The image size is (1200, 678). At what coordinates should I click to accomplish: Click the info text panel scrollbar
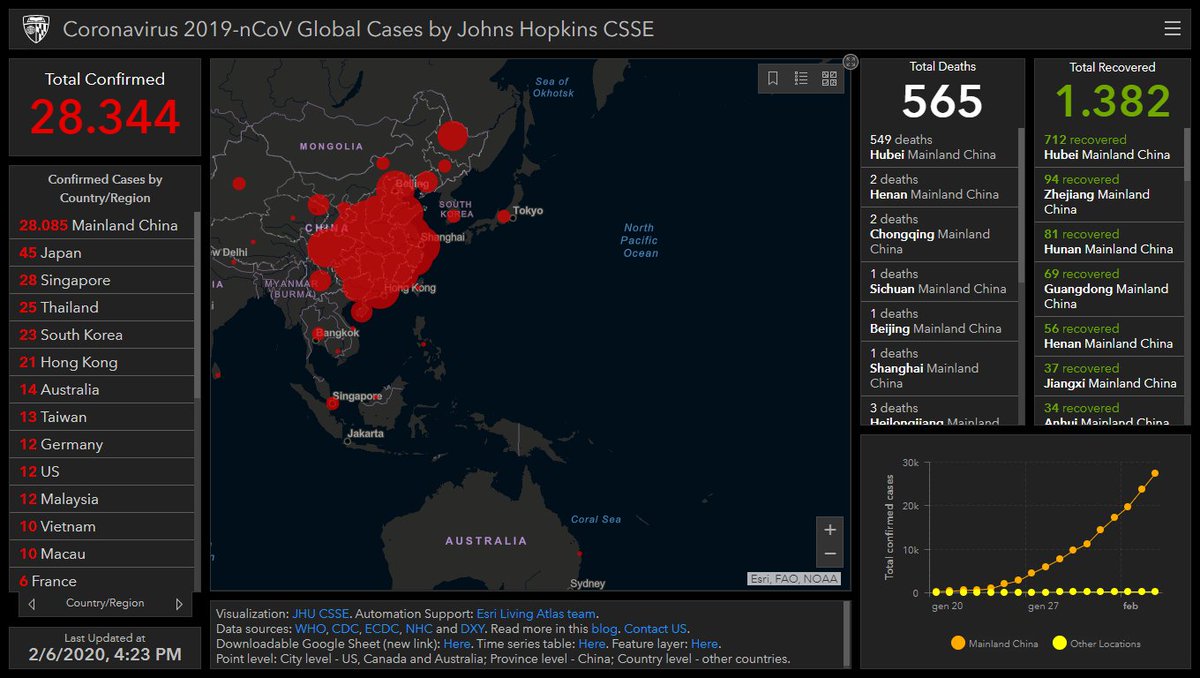[847, 634]
